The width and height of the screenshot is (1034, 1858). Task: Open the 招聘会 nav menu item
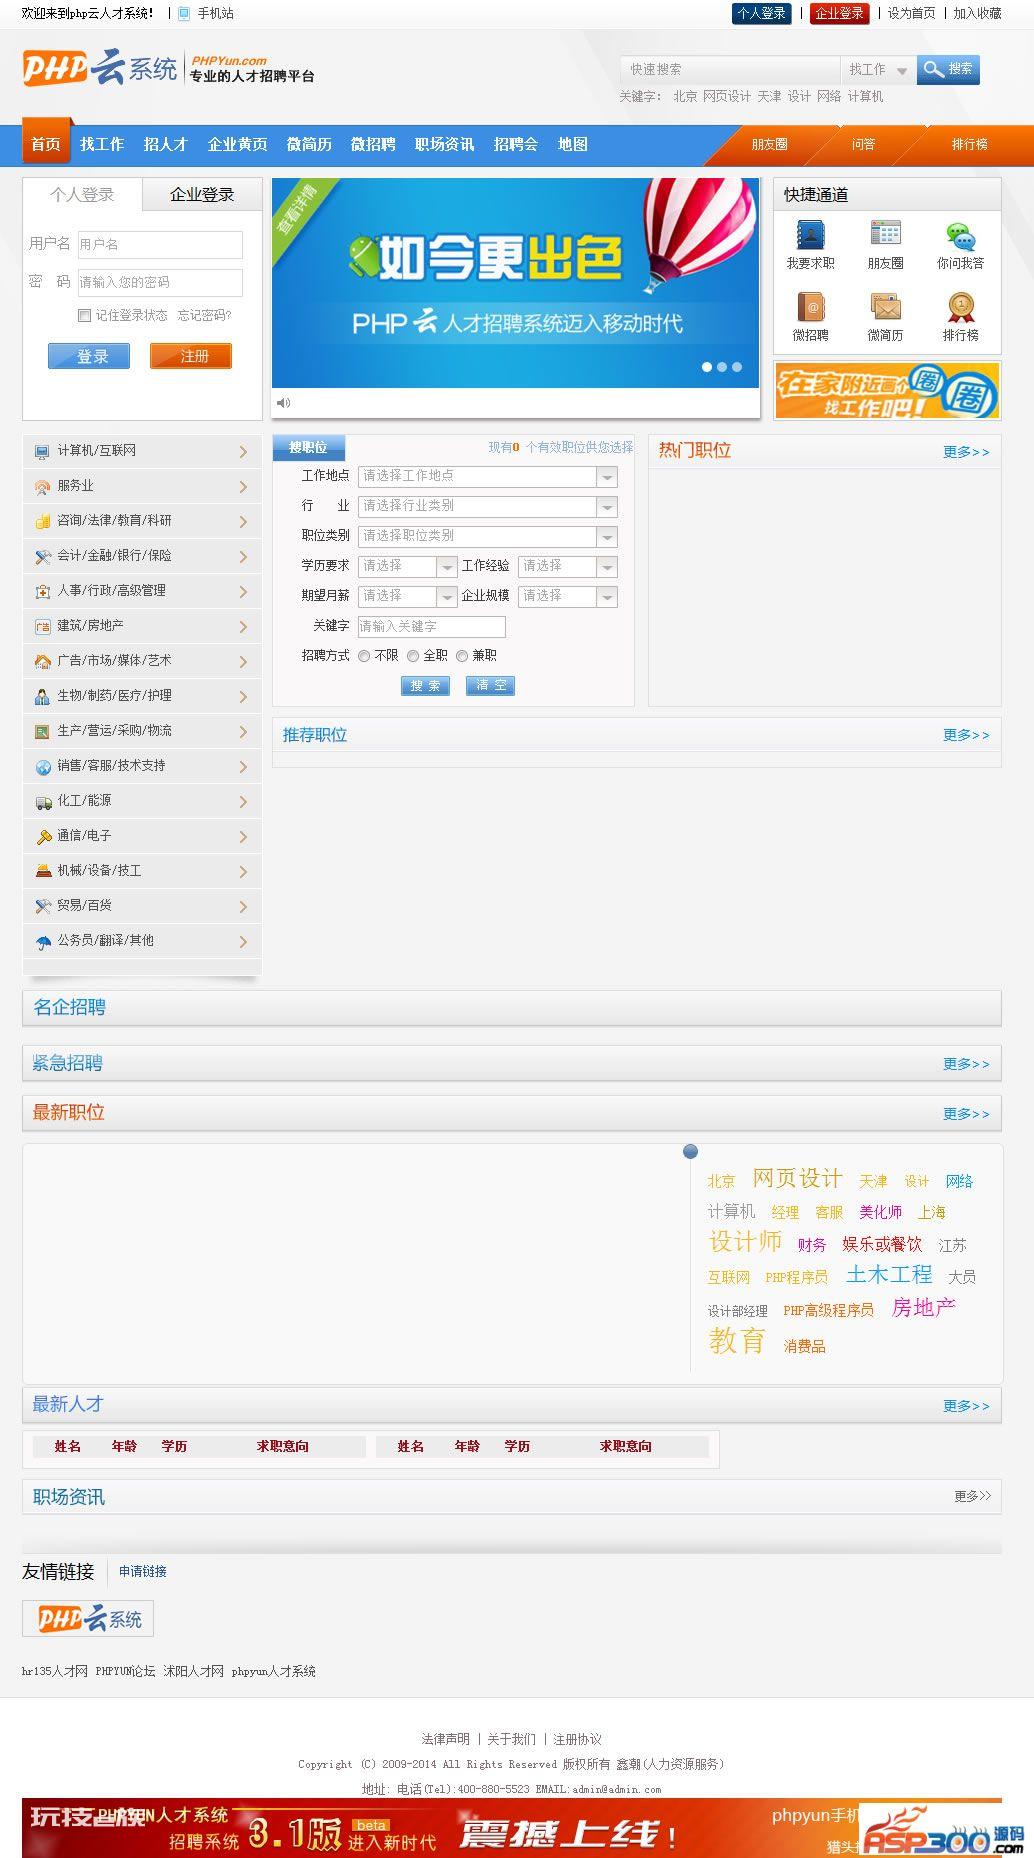[x=516, y=144]
